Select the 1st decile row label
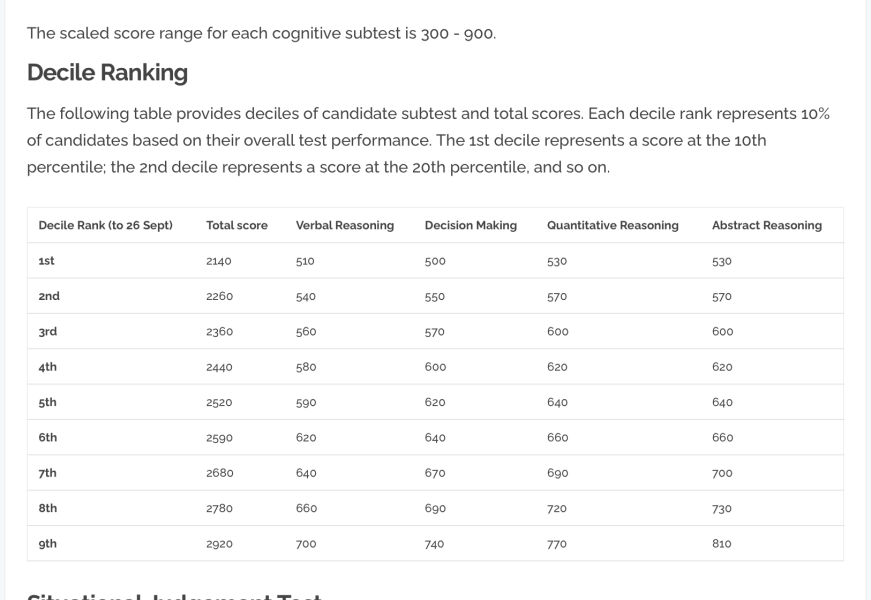The height and width of the screenshot is (600, 871). [47, 261]
